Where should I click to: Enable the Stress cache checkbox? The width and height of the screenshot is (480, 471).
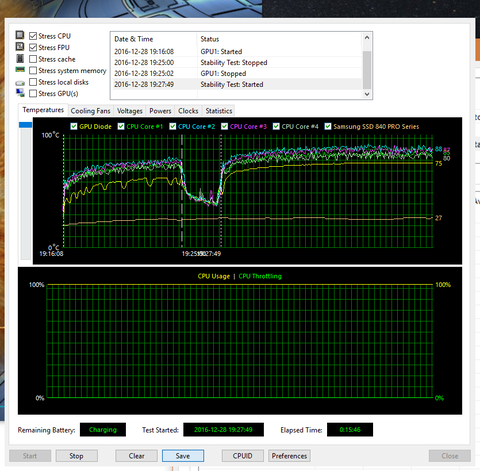tap(33, 59)
